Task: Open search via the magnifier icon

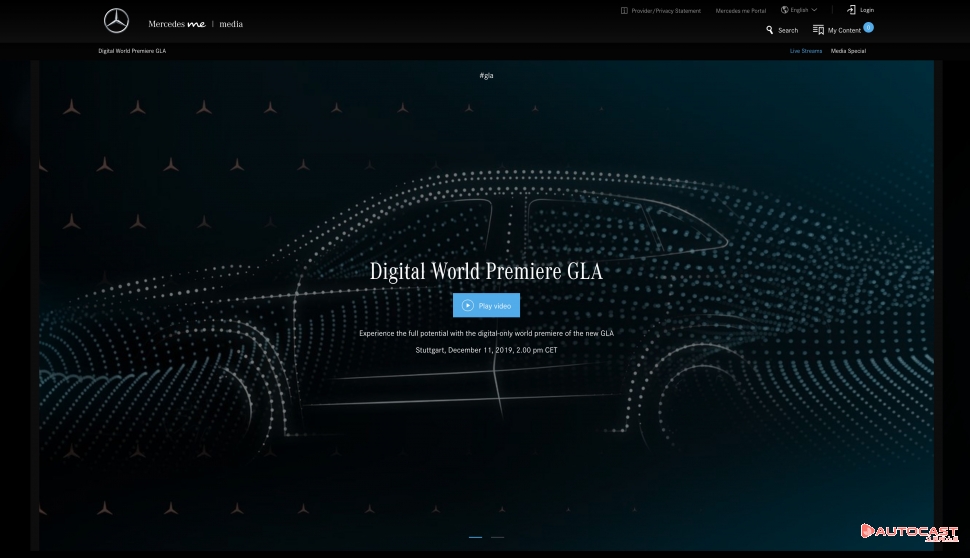Action: 770,30
